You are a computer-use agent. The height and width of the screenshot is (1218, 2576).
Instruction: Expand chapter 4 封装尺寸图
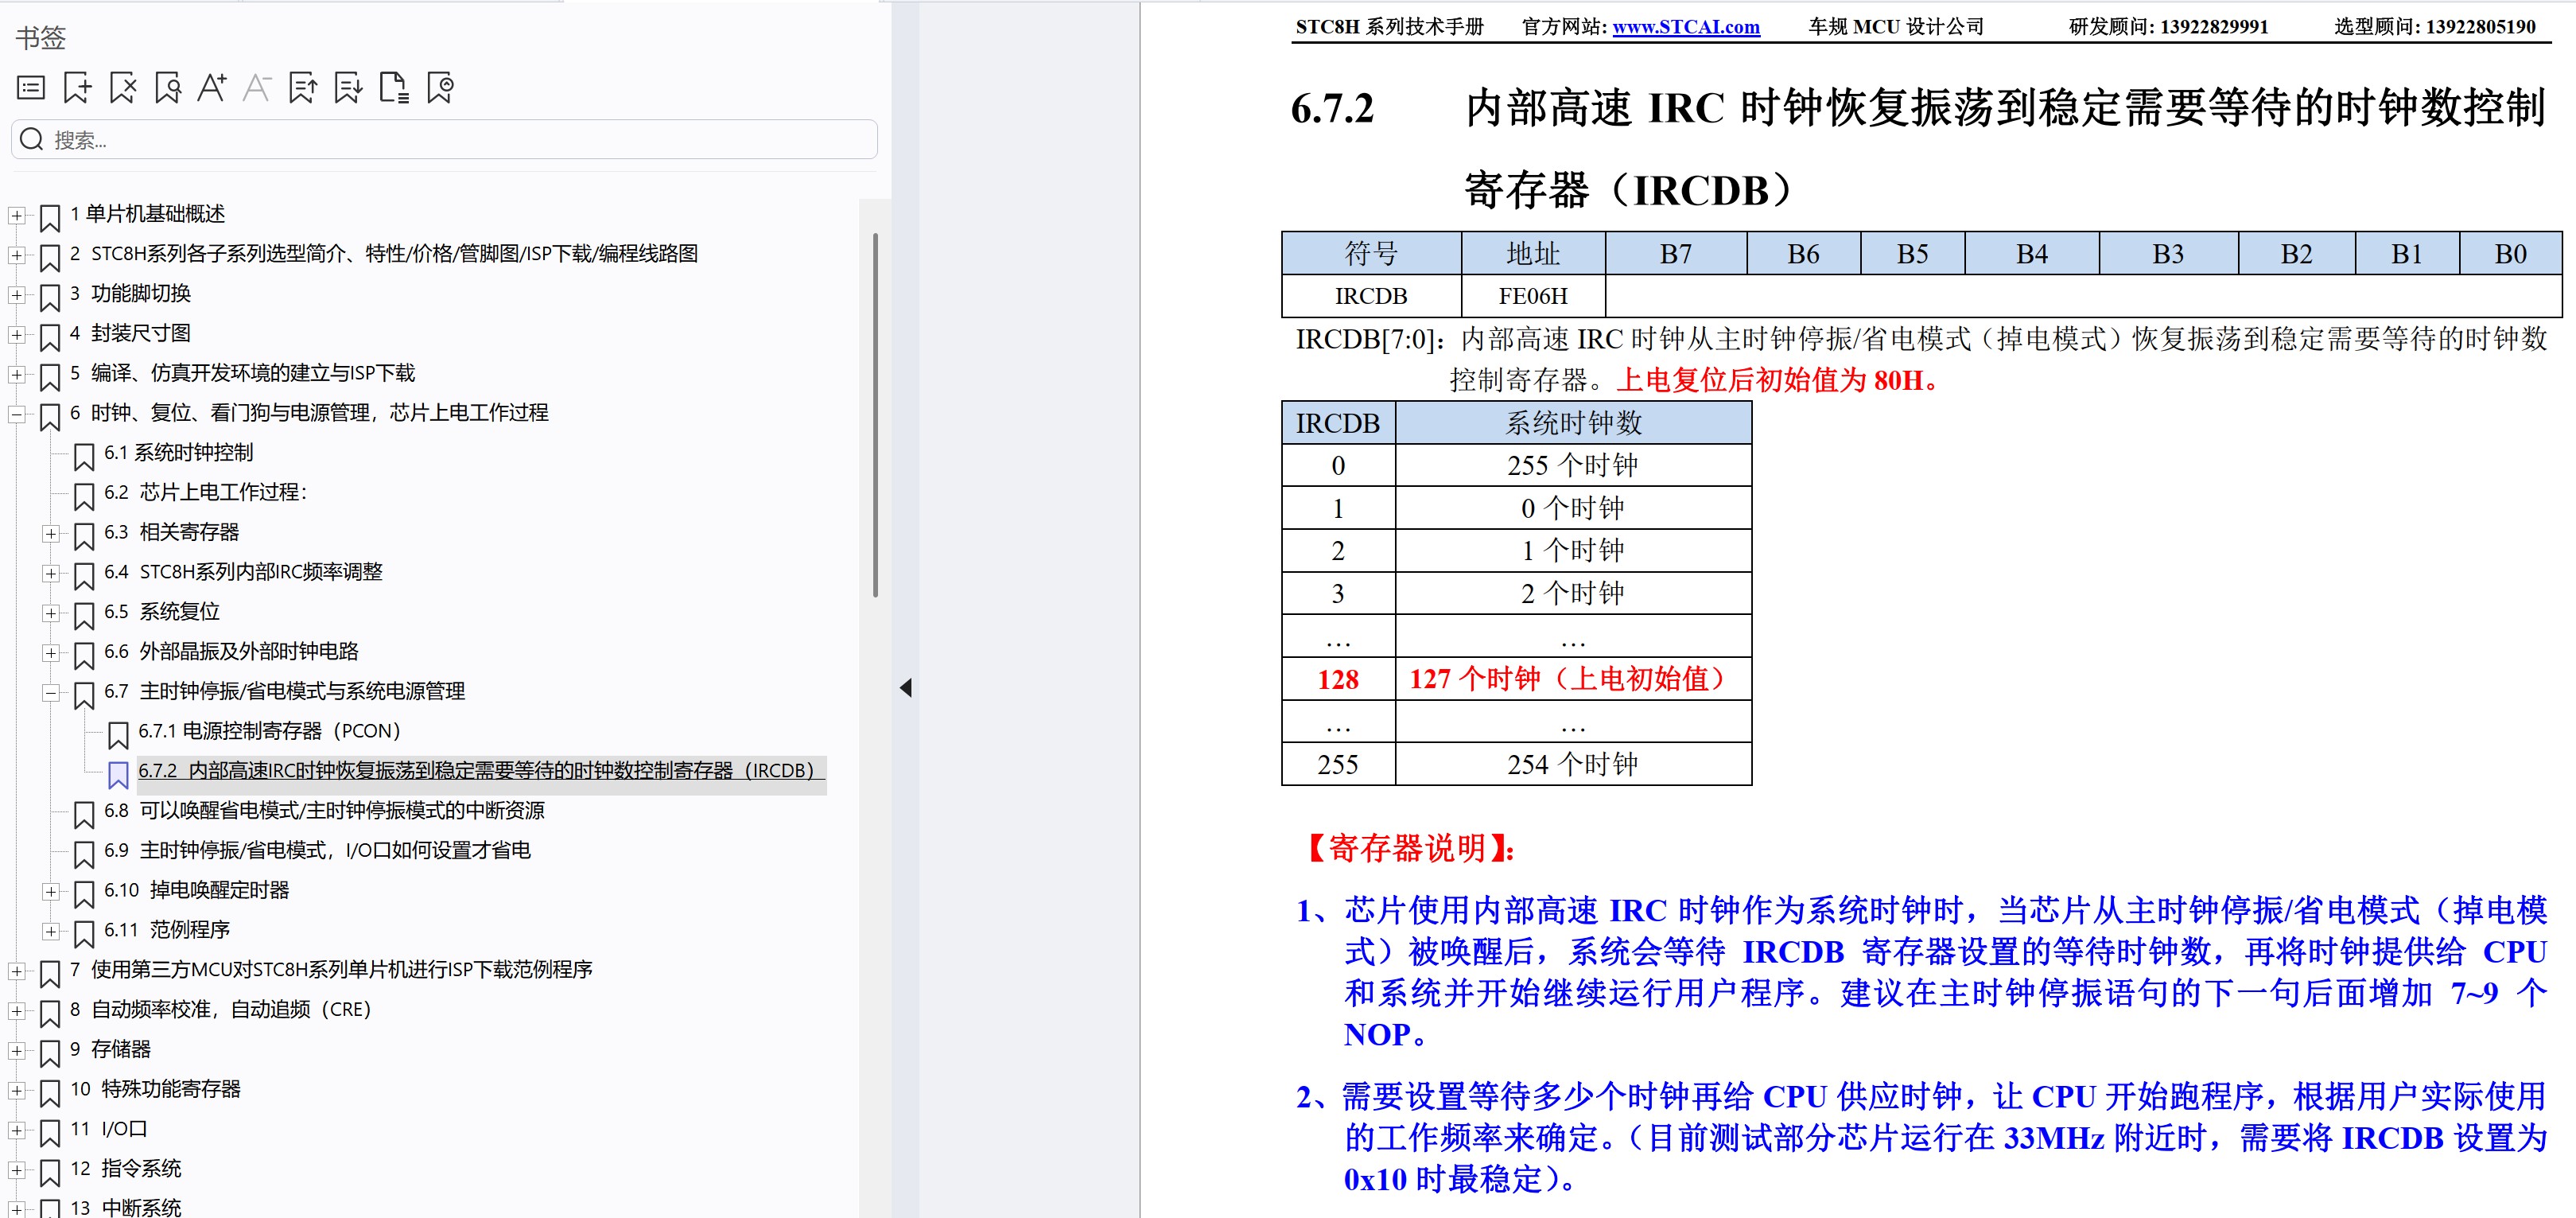pyautogui.click(x=16, y=335)
